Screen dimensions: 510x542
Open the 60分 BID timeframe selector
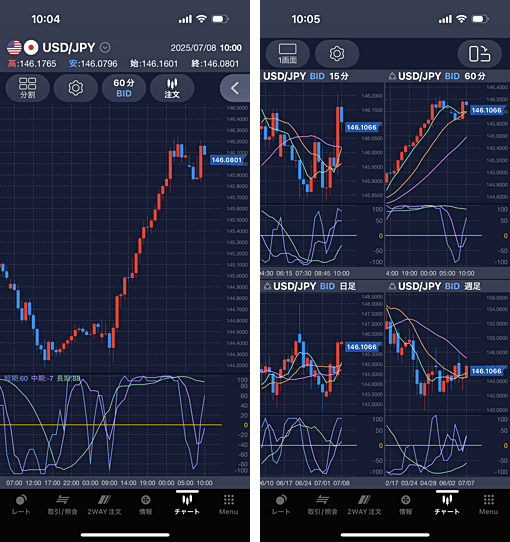(124, 88)
